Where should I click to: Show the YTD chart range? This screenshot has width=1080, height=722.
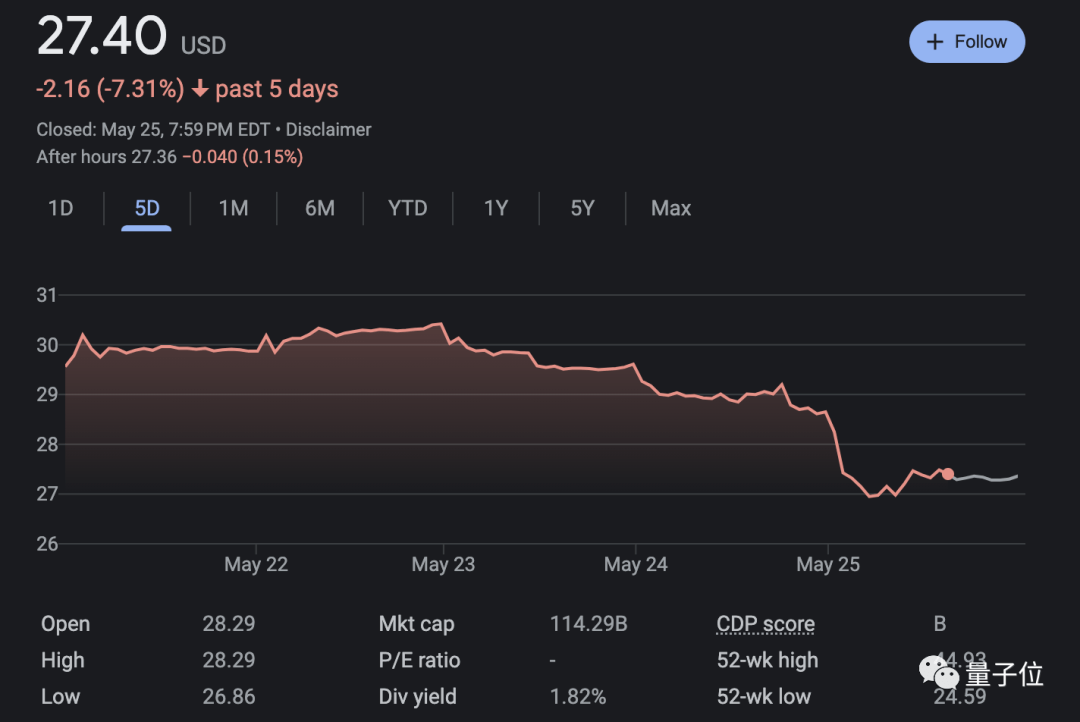(x=408, y=208)
